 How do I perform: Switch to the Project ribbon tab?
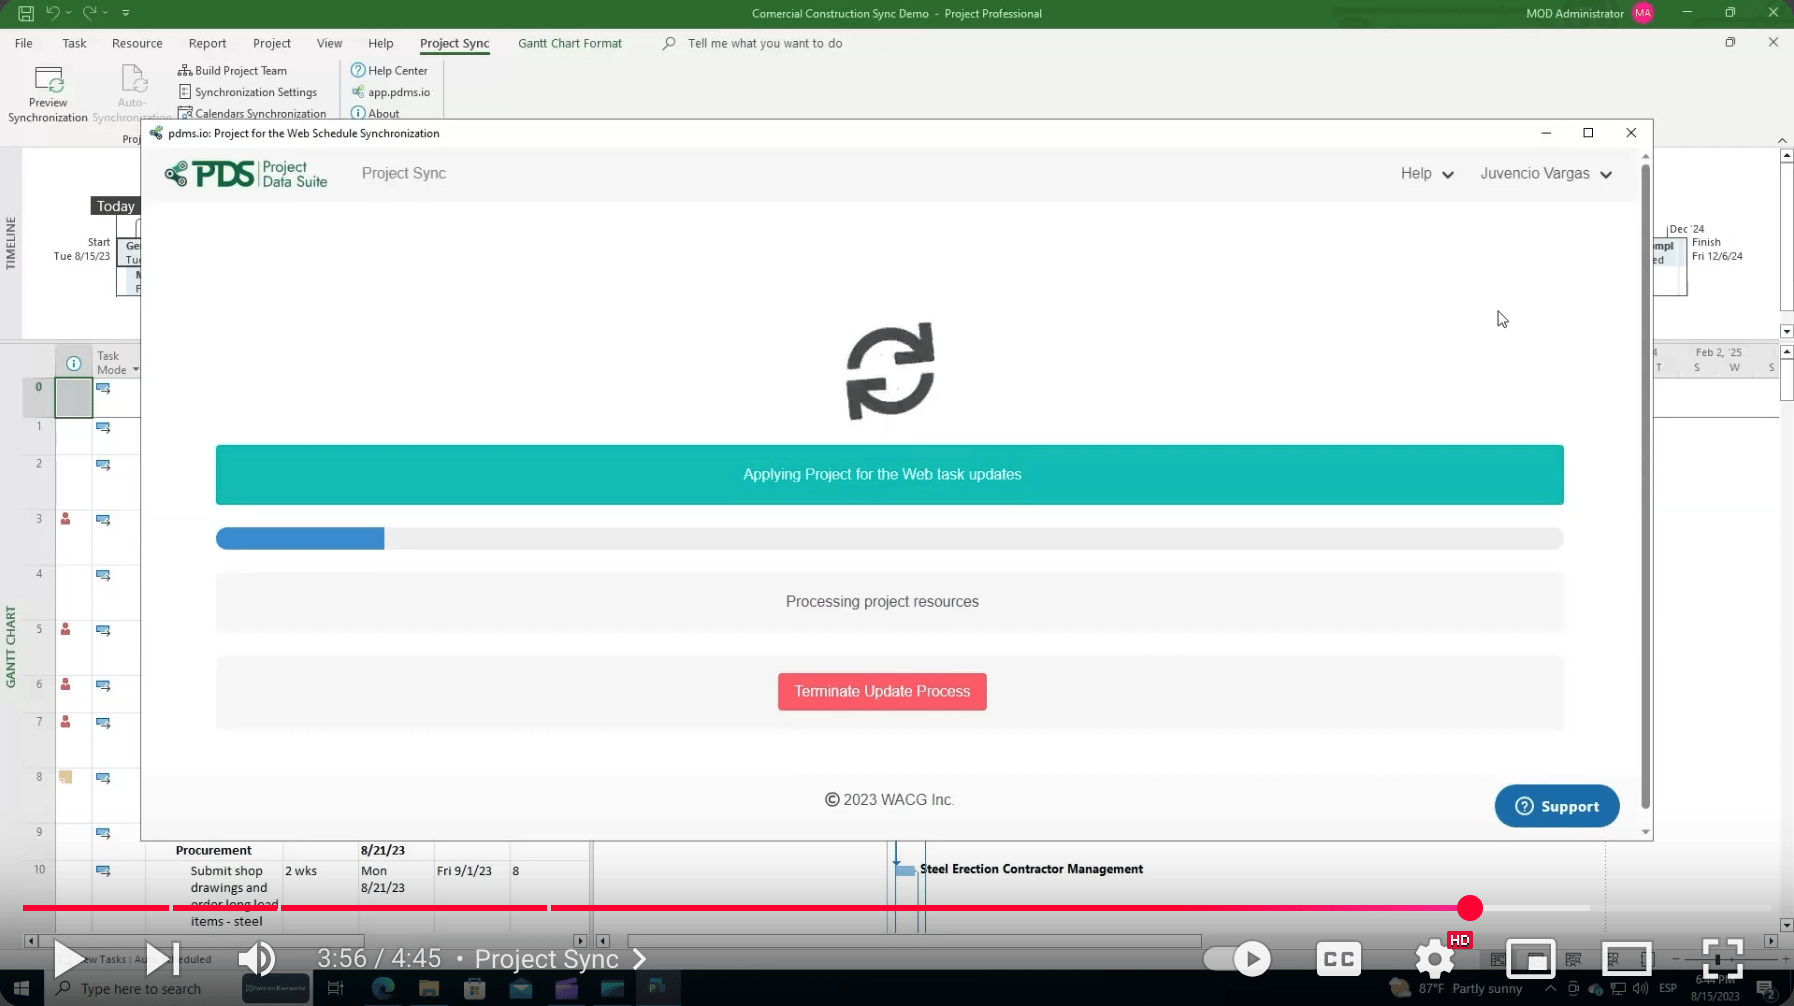click(272, 43)
